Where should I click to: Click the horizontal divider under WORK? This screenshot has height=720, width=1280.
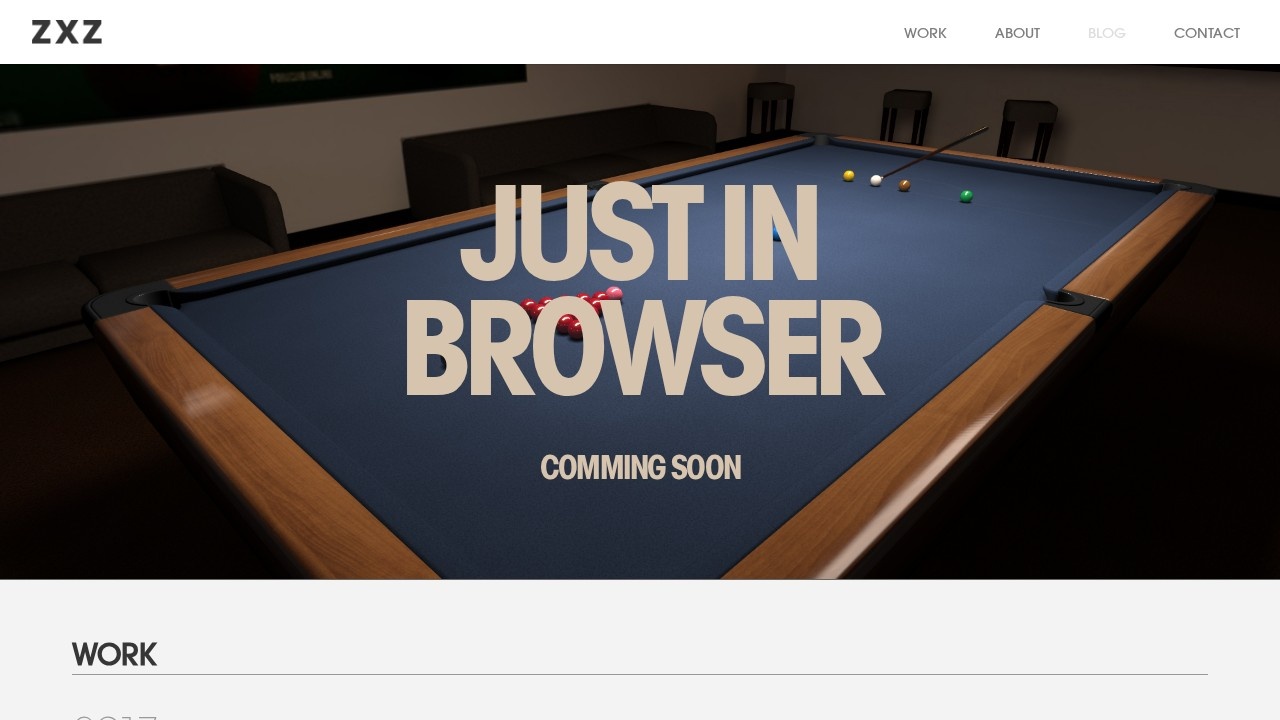click(x=640, y=672)
